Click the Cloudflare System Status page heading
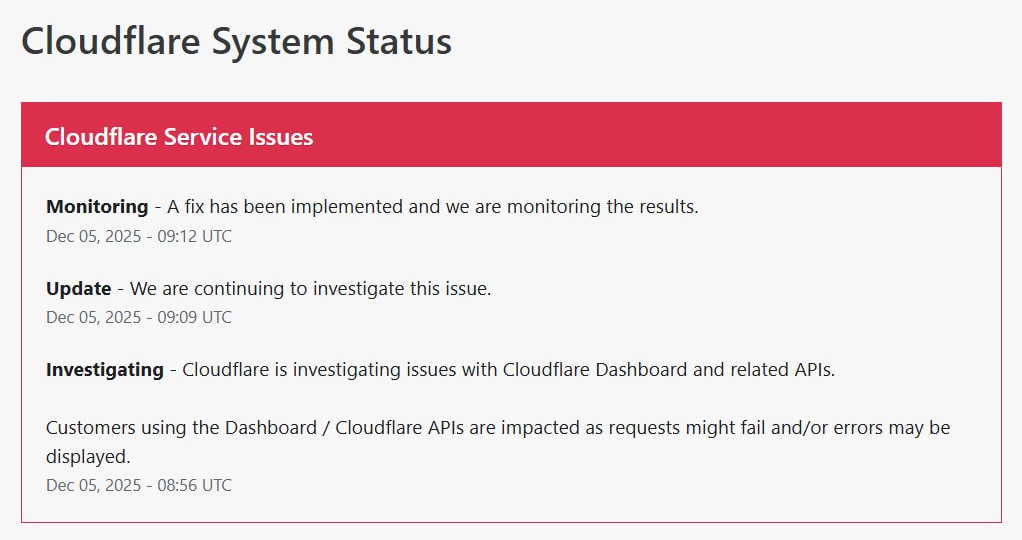The height and width of the screenshot is (540, 1022). 236,42
